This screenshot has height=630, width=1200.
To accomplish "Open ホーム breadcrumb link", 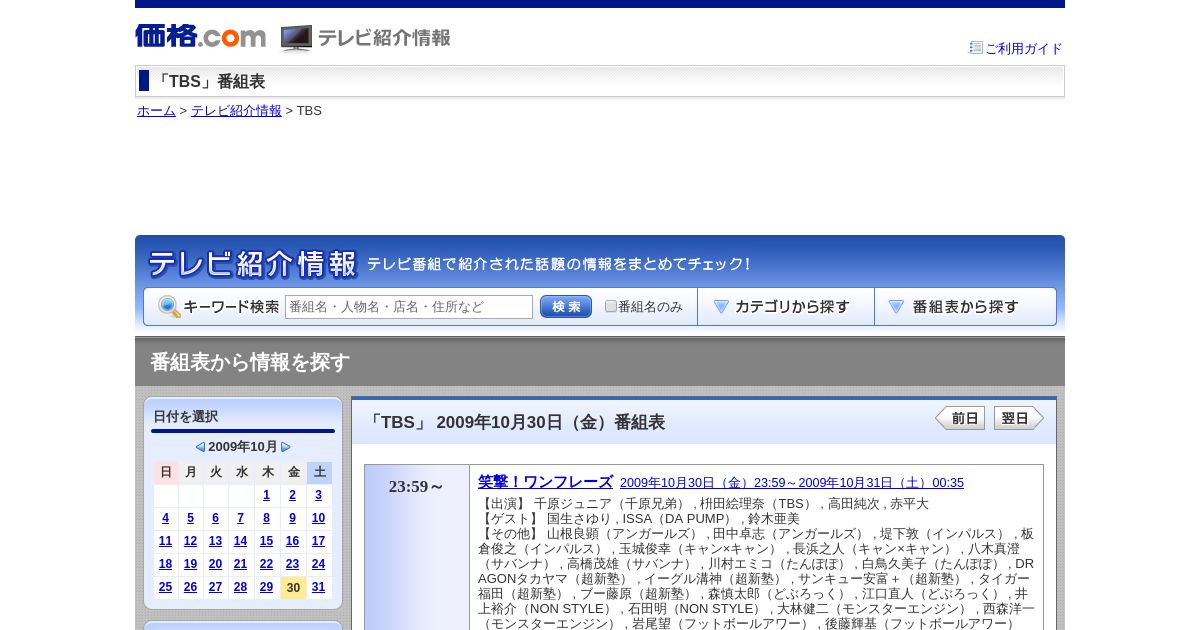I will (156, 111).
